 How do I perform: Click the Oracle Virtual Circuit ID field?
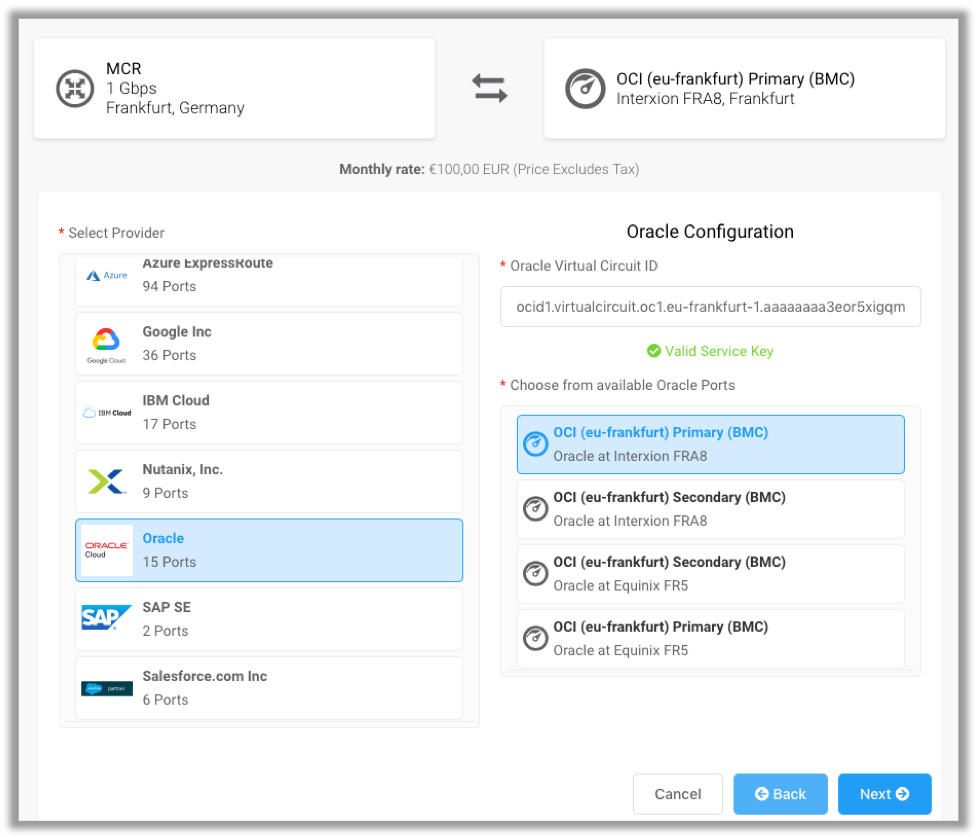coord(710,307)
